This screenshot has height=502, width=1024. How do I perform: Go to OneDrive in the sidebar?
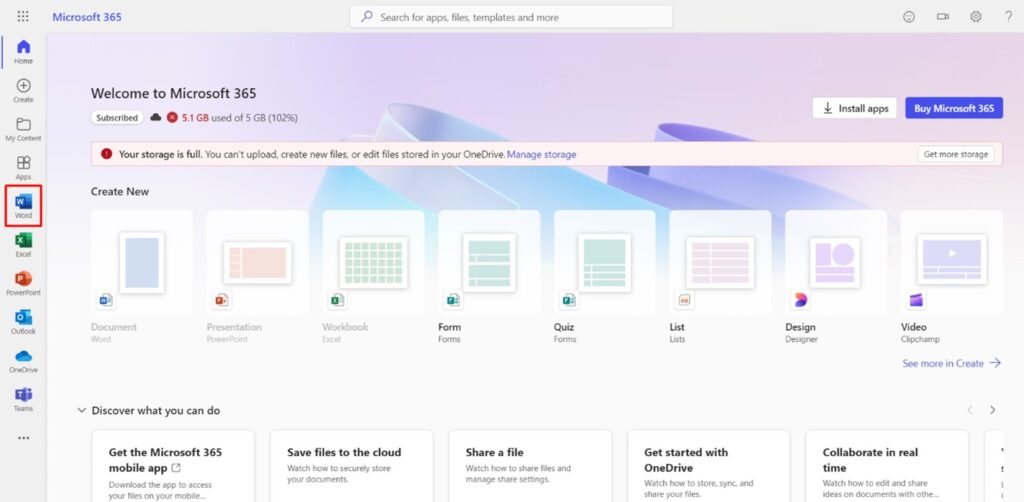(23, 360)
